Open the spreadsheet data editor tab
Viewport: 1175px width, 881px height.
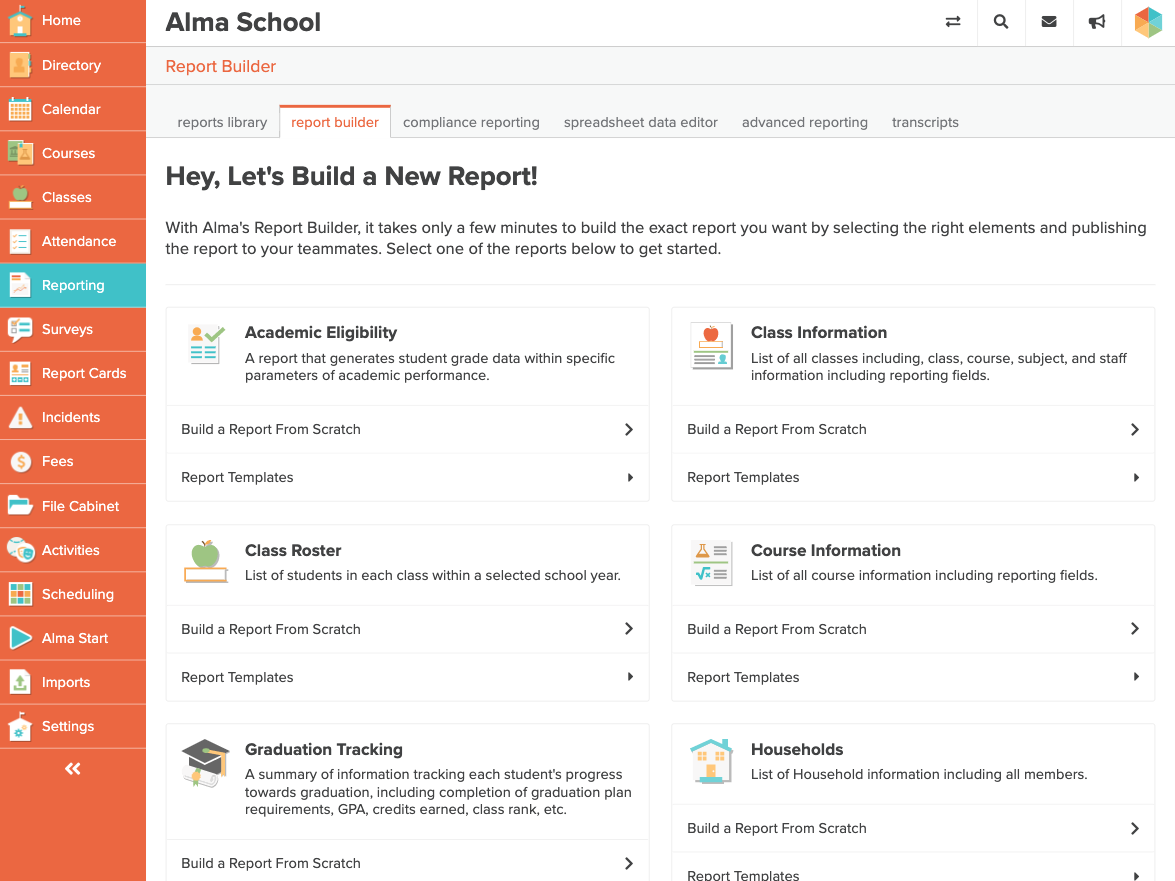[640, 122]
